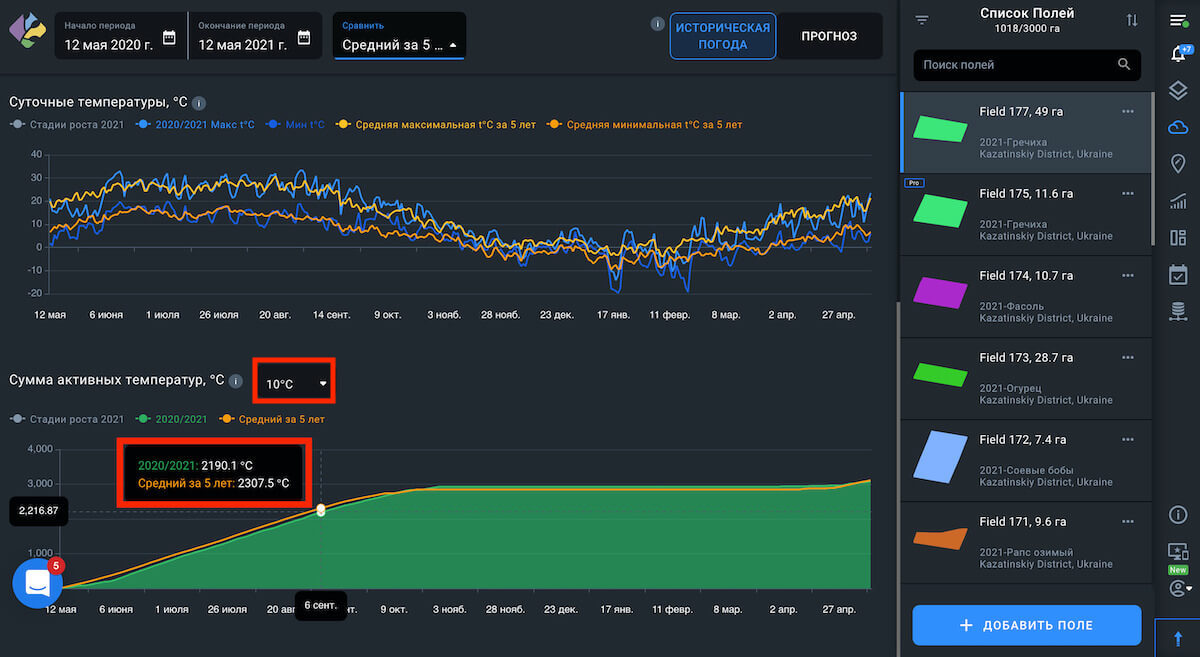Select the weather cloud icon in sidebar
This screenshot has height=657, width=1200.
coord(1177,127)
